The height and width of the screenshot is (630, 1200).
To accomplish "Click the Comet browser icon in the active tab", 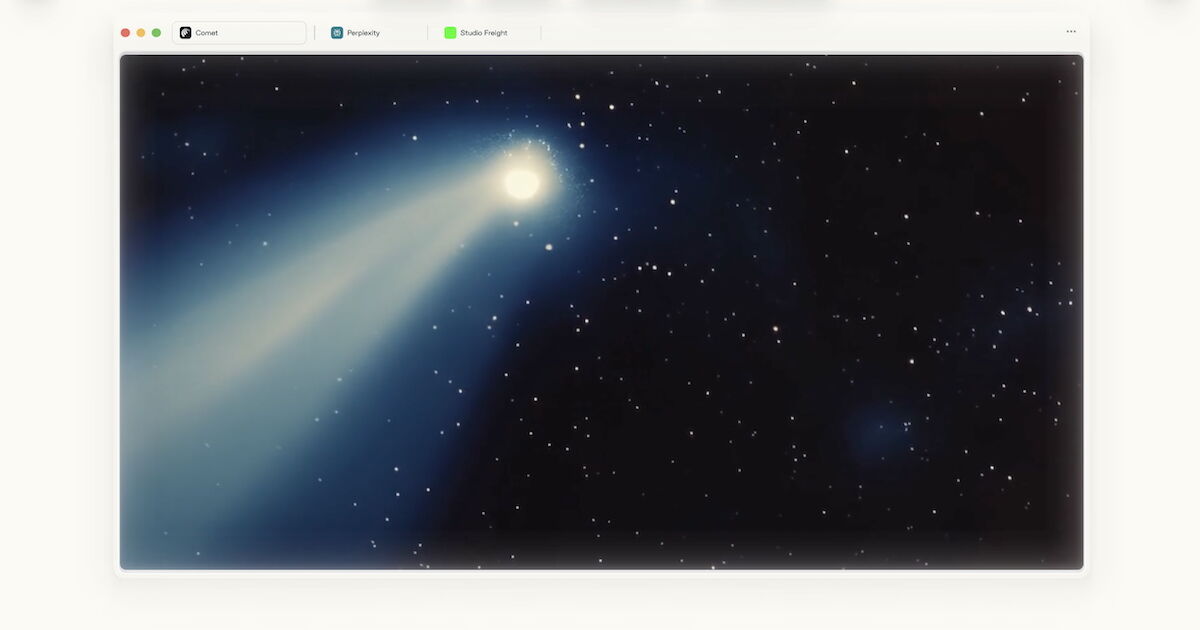I will (x=184, y=32).
